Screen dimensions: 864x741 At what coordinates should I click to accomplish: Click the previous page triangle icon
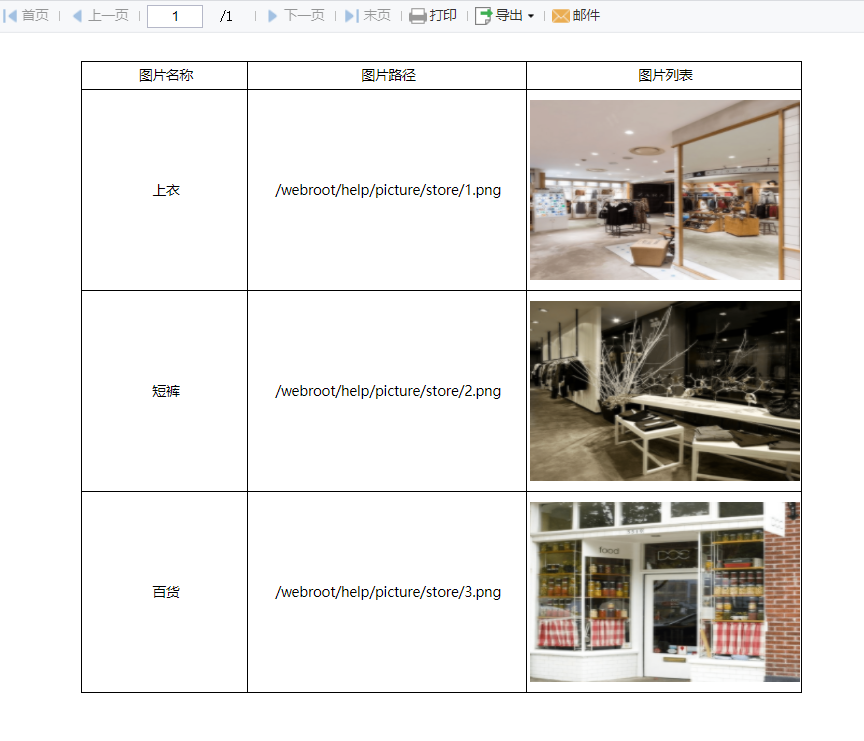(77, 15)
